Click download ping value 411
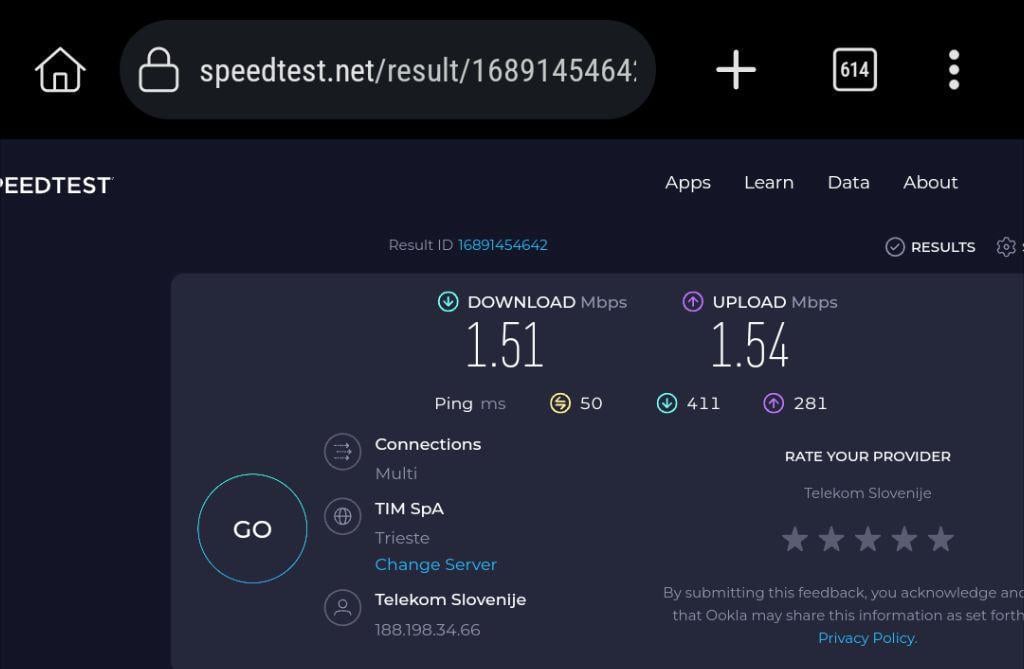This screenshot has height=669, width=1024. coord(703,403)
